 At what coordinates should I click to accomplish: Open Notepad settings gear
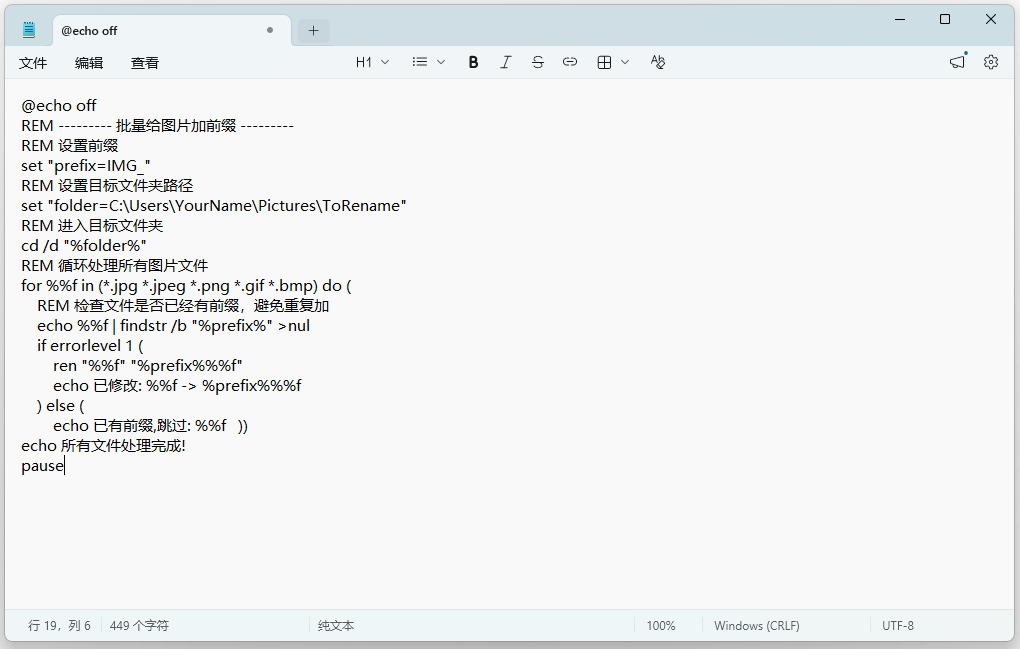click(991, 62)
